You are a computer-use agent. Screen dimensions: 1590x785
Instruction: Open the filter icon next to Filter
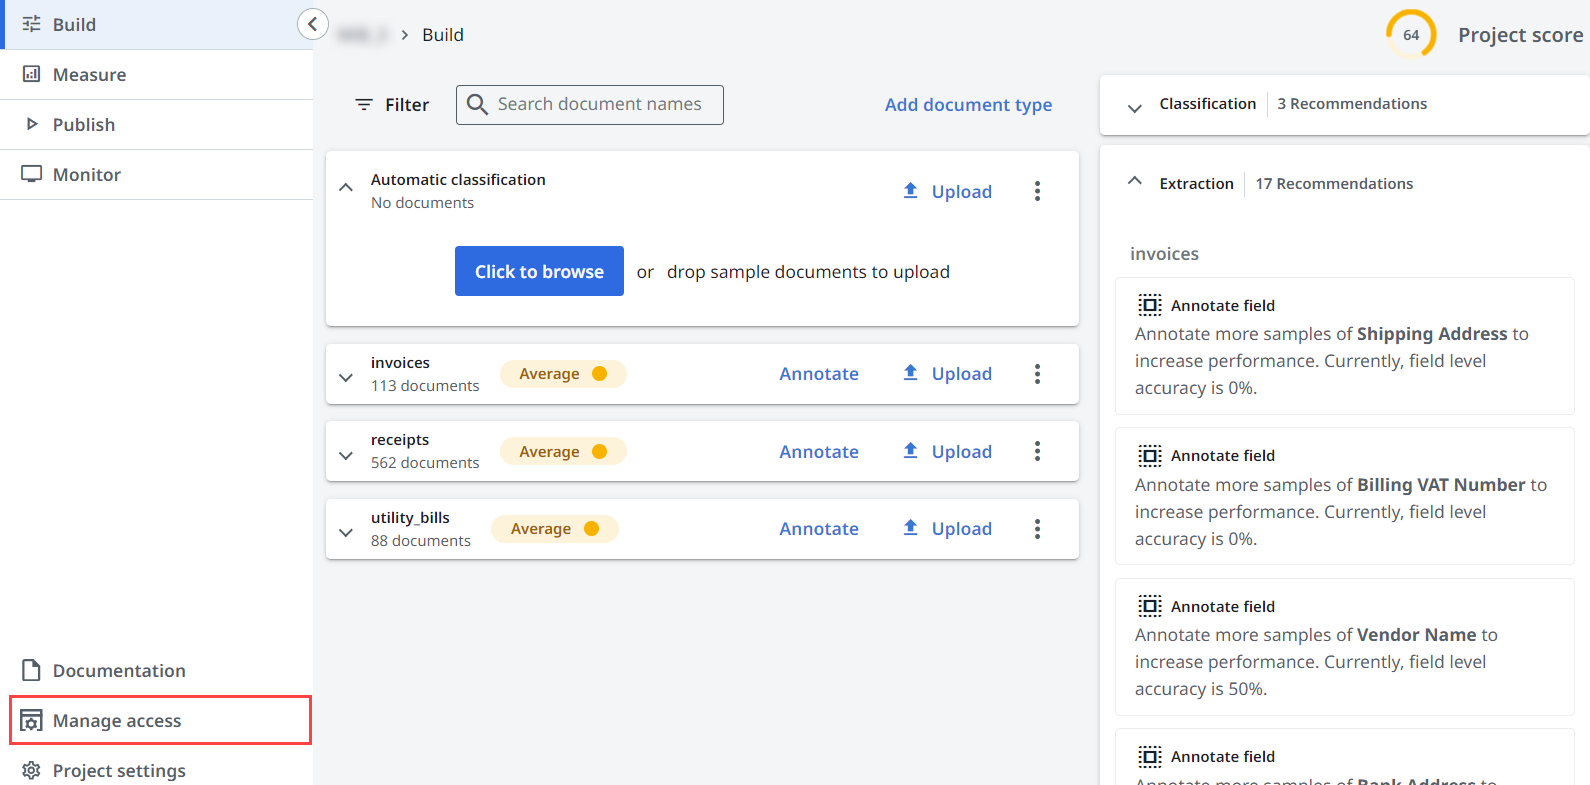pos(364,105)
